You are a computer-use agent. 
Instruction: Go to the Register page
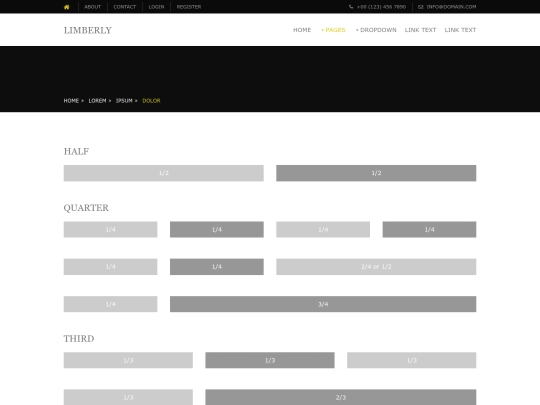coord(189,7)
